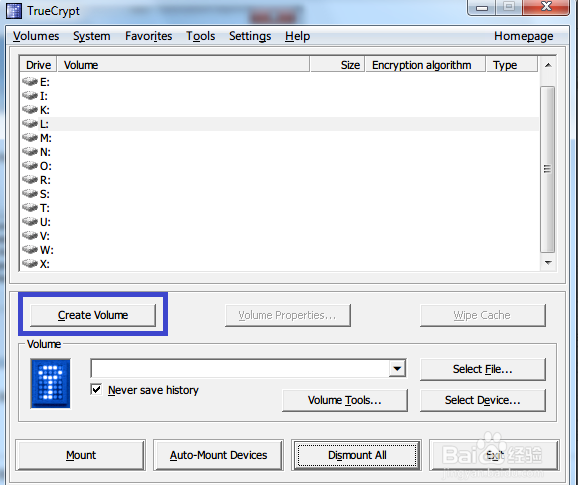Click the drive icon next to L:

pos(30,123)
